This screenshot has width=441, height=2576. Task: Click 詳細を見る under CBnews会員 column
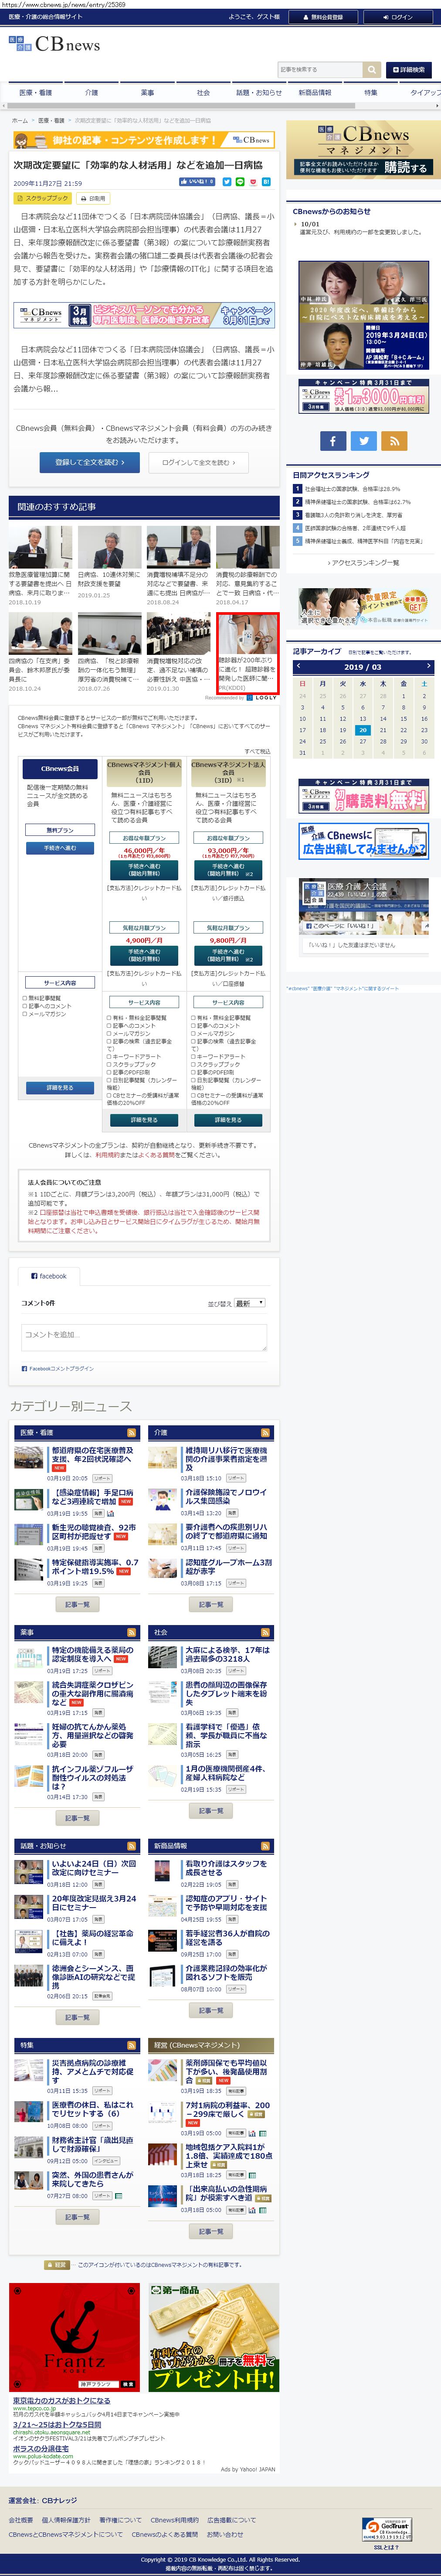[x=60, y=1087]
